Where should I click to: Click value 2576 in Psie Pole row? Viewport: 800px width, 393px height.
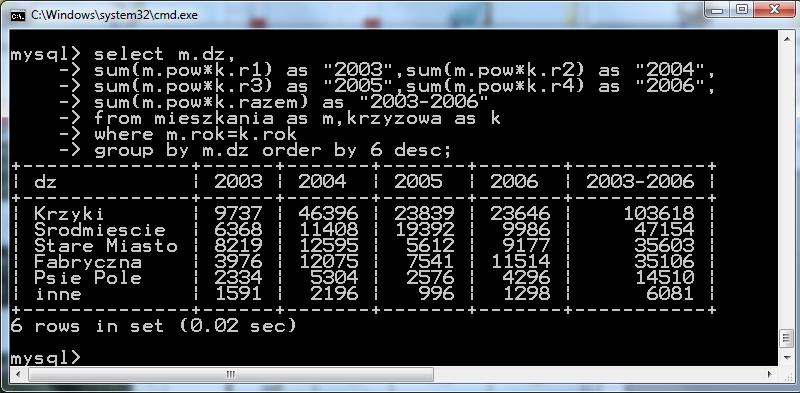coord(431,278)
